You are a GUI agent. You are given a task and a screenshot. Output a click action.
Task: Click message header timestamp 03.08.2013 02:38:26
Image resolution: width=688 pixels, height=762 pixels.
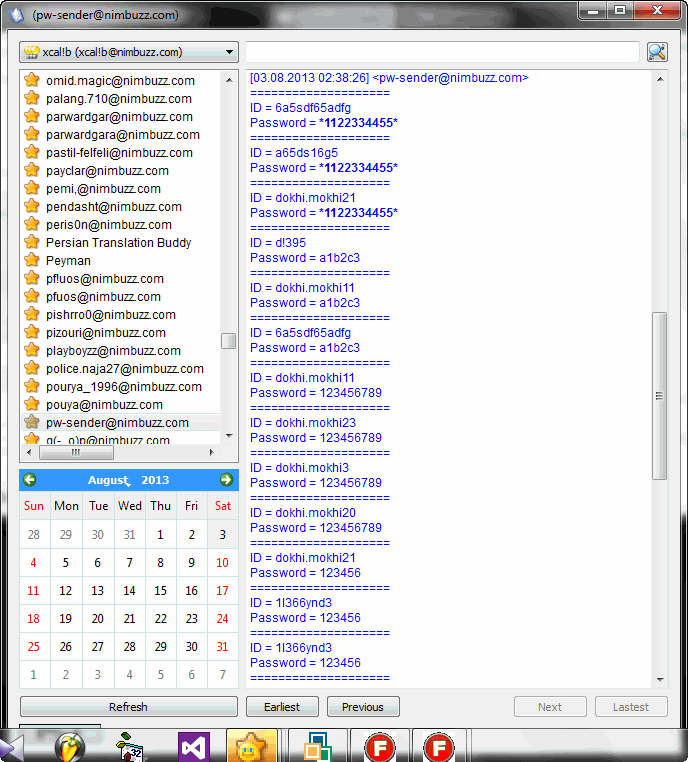click(x=310, y=78)
